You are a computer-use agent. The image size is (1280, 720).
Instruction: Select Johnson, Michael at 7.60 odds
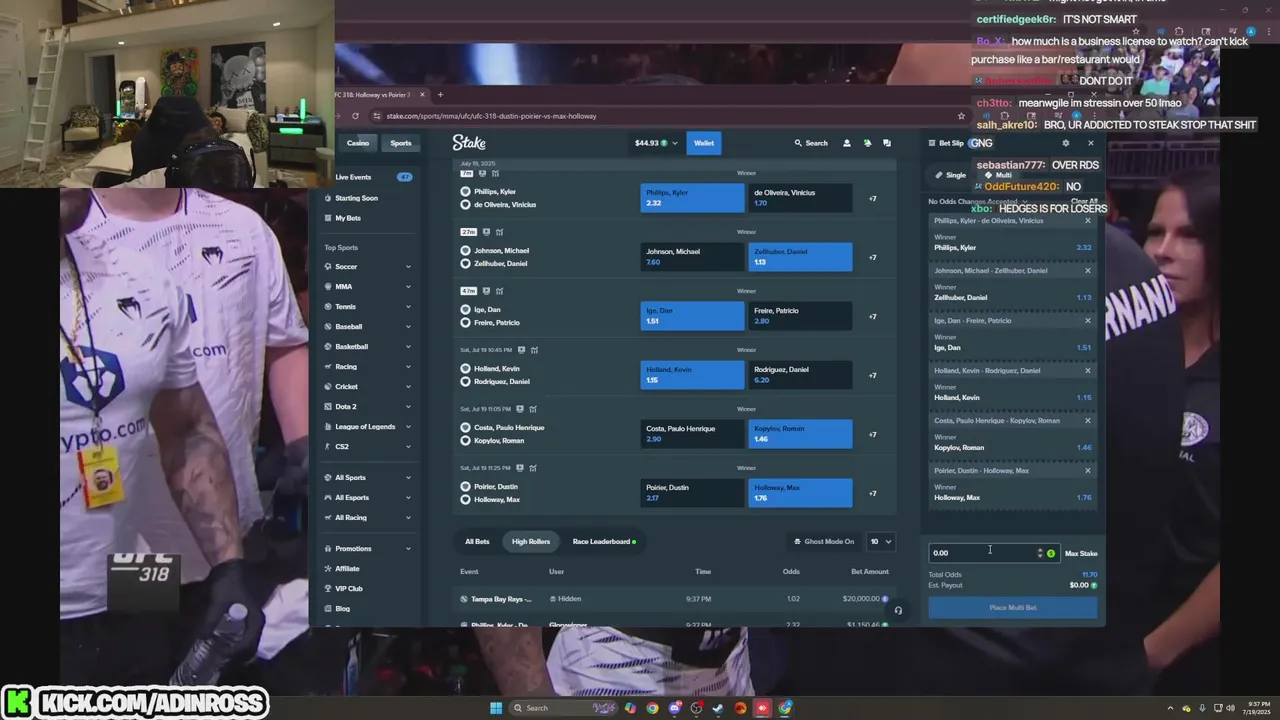(x=692, y=257)
